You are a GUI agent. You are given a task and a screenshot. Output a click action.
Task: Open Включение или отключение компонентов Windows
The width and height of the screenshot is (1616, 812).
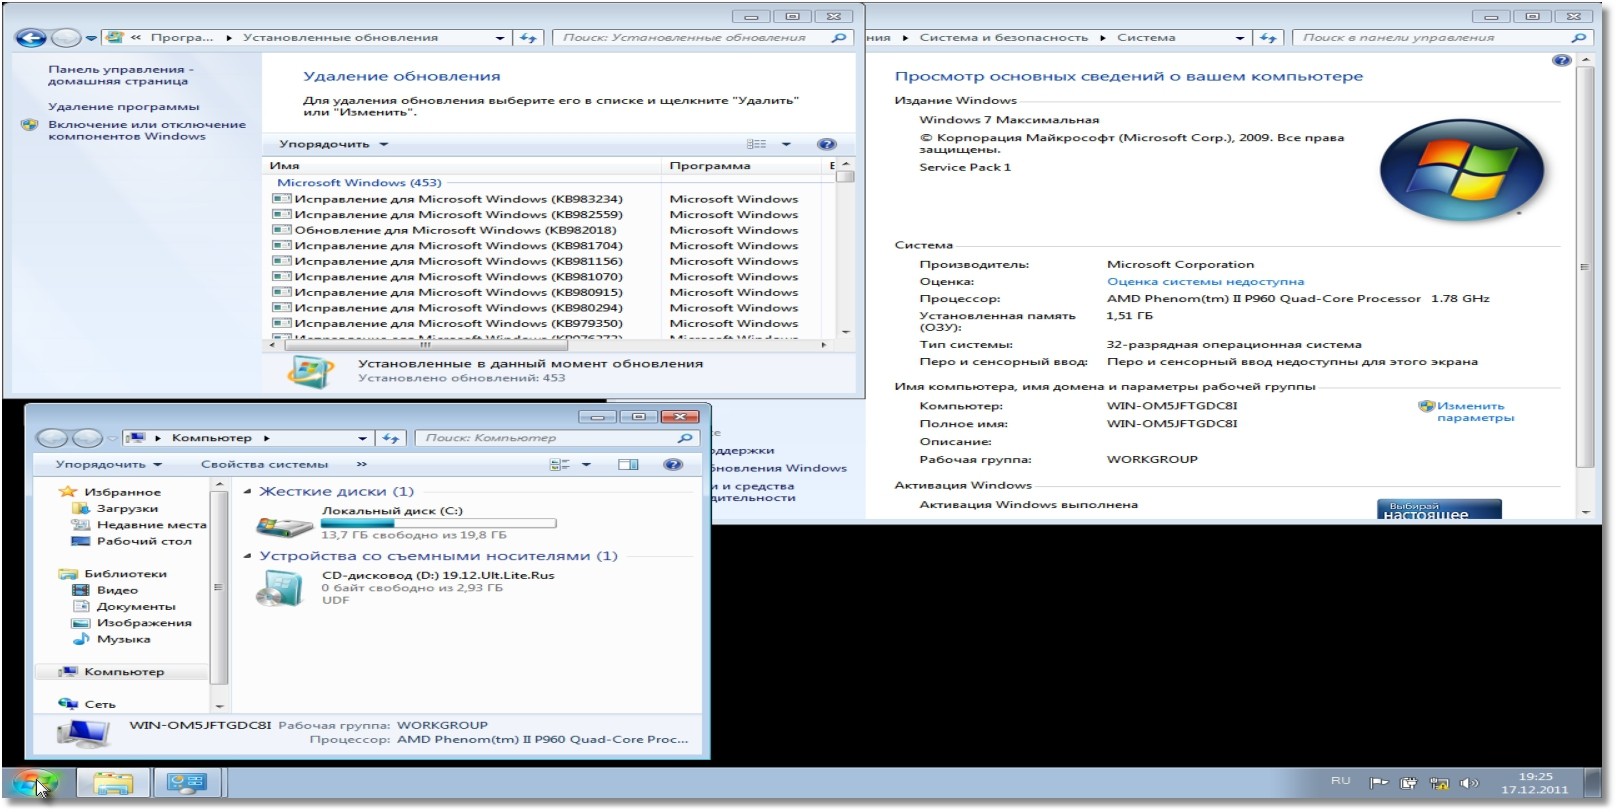(146, 130)
